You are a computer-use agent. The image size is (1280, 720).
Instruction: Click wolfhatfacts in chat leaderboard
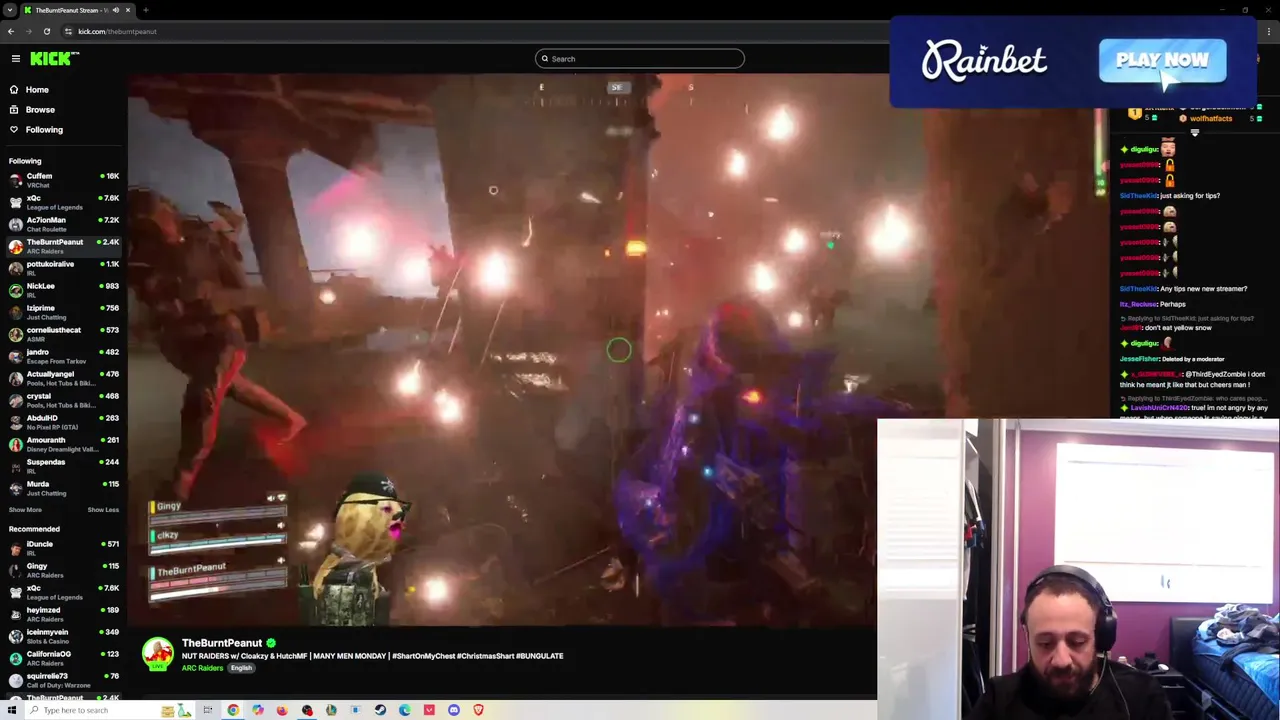(1210, 118)
